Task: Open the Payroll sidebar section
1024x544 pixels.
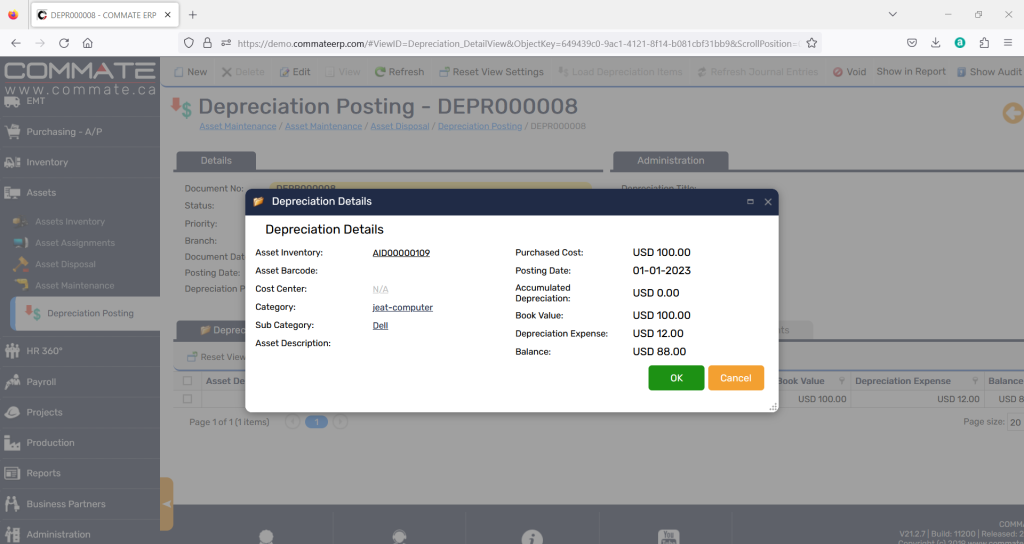Action: [x=41, y=382]
